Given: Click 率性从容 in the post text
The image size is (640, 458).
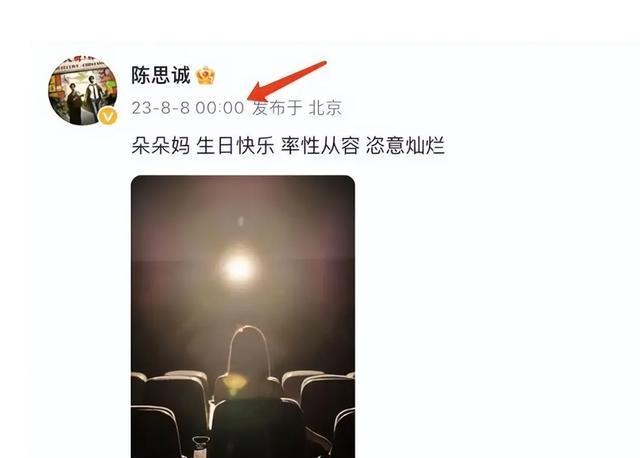Looking at the screenshot, I should (320, 146).
